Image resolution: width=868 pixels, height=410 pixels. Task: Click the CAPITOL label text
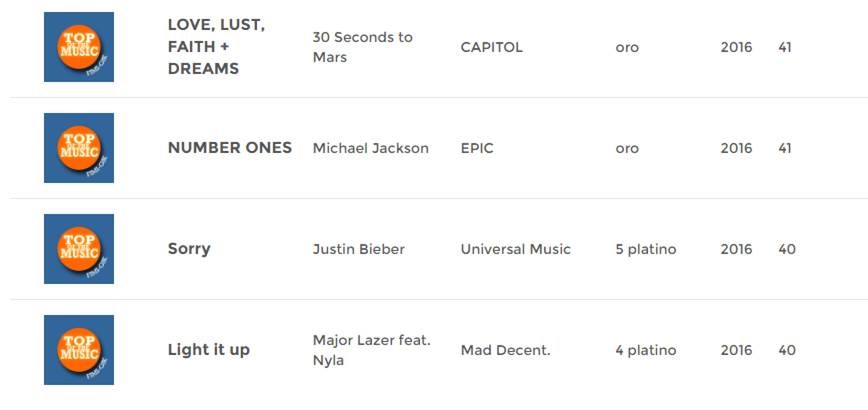point(492,48)
